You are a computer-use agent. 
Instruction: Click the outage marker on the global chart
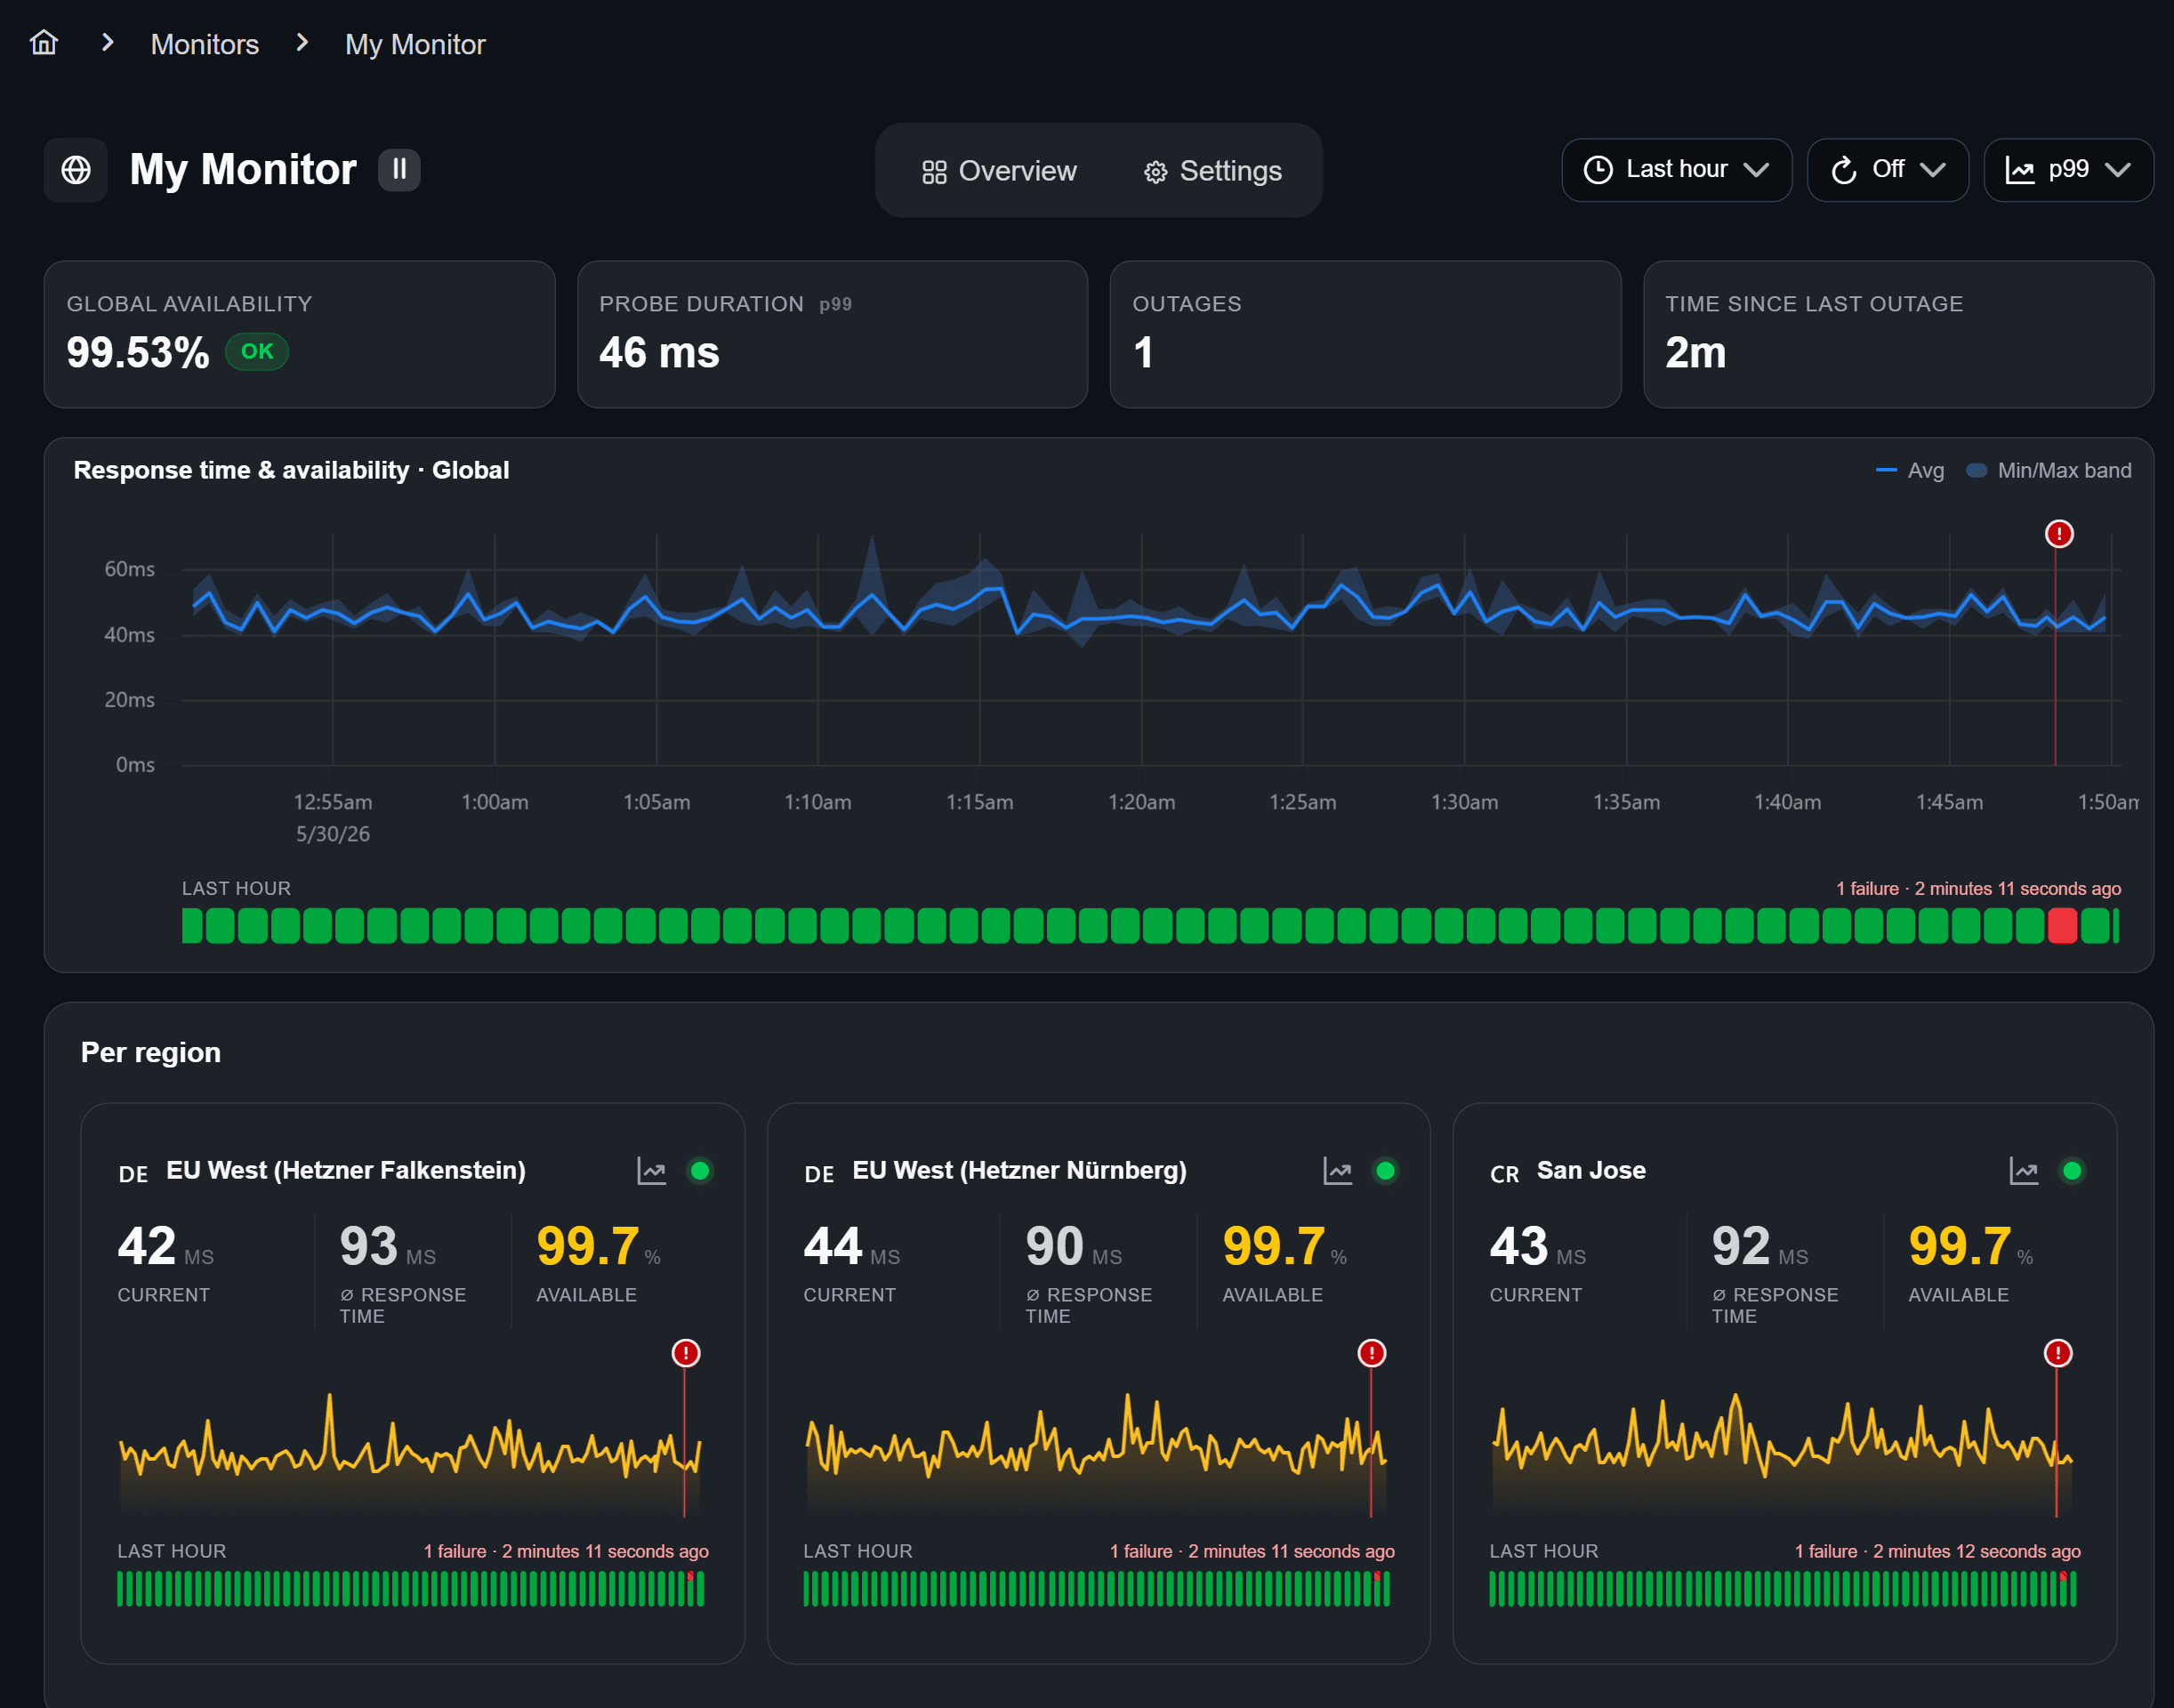[2058, 534]
